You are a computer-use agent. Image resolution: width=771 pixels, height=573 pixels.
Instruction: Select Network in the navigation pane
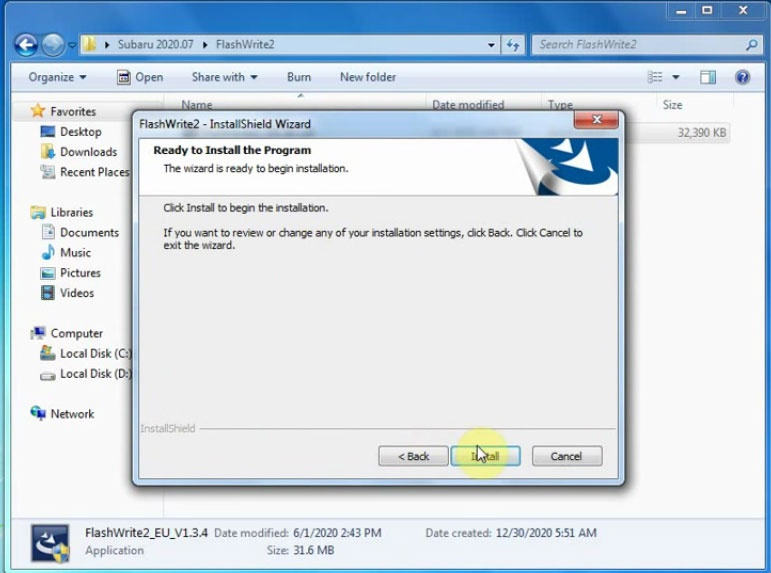(72, 414)
